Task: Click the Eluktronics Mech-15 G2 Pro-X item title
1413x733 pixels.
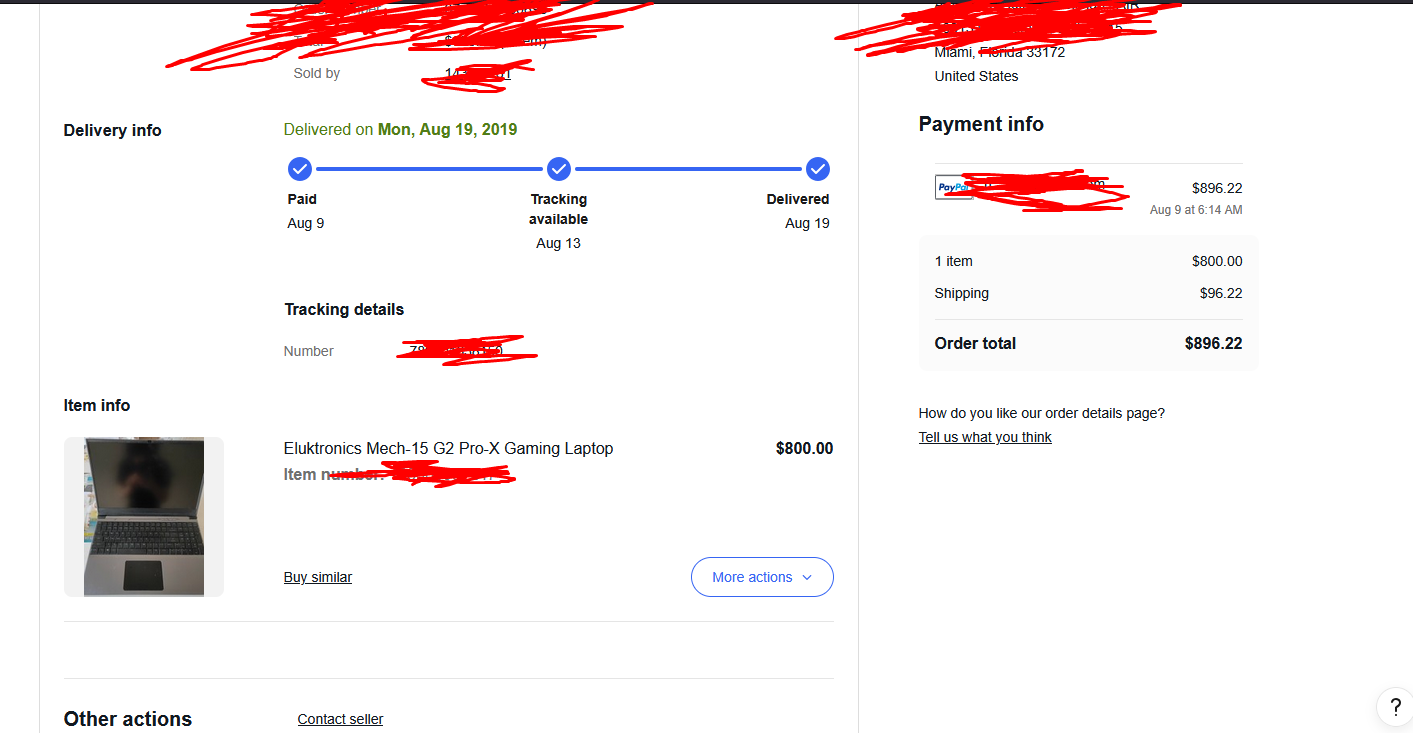Action: click(448, 449)
